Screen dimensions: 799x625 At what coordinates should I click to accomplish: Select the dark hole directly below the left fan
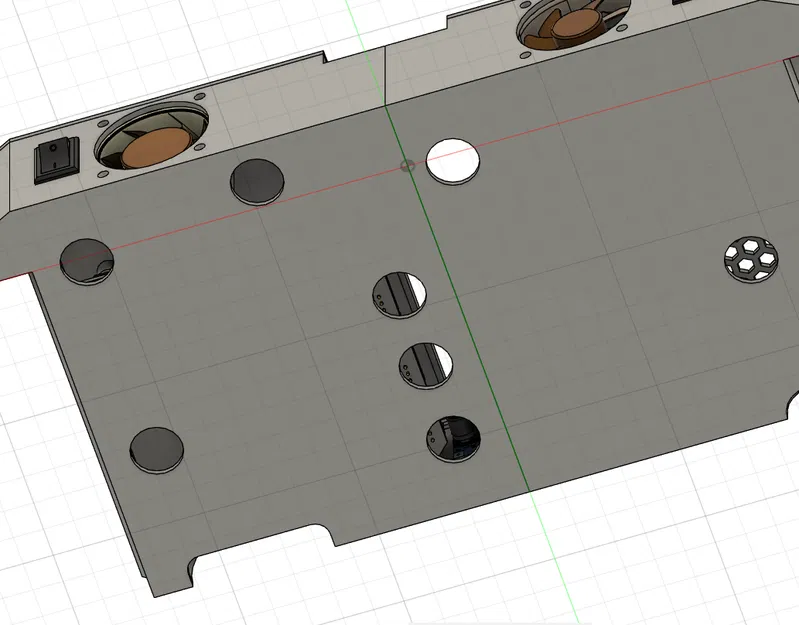click(257, 182)
